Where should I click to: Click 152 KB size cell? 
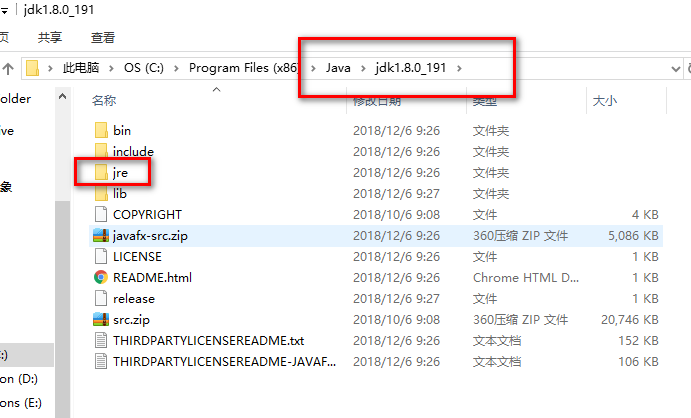tap(638, 340)
